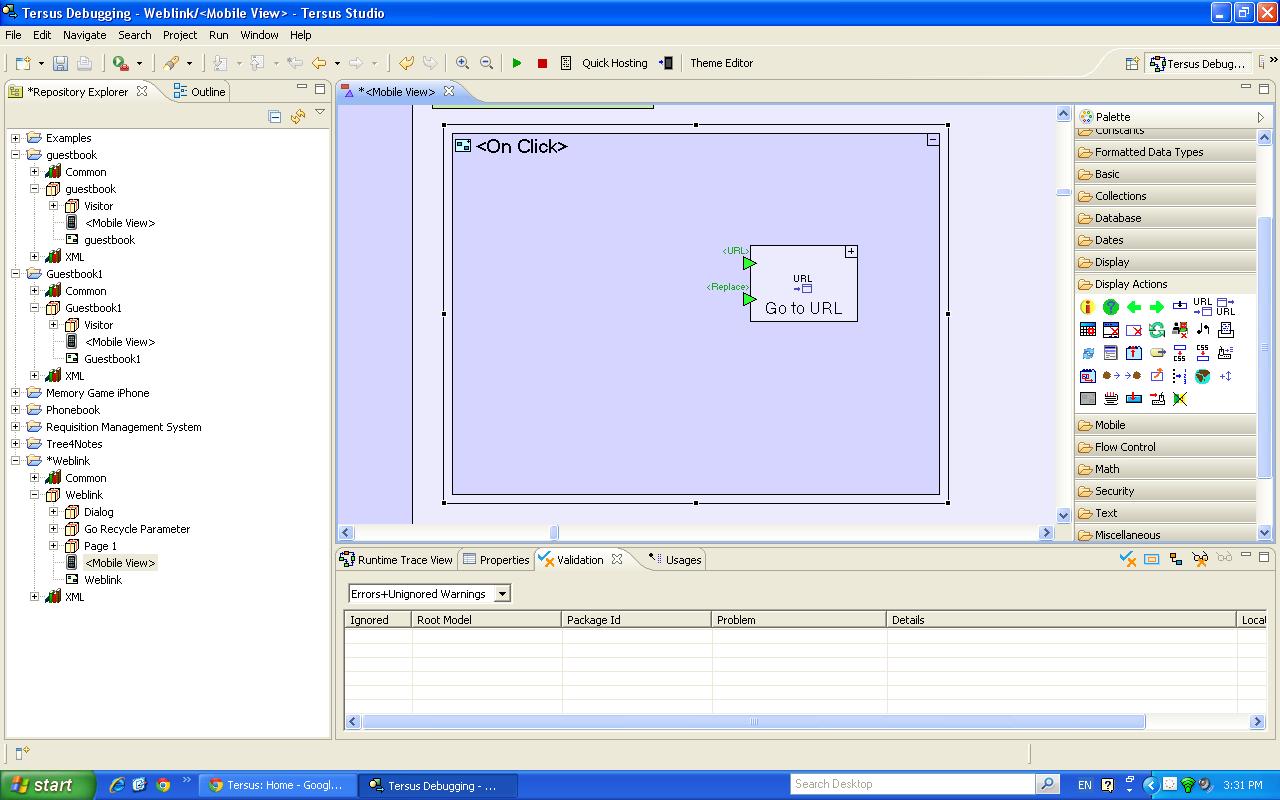Expand the Go to URL node plus button

tap(851, 252)
